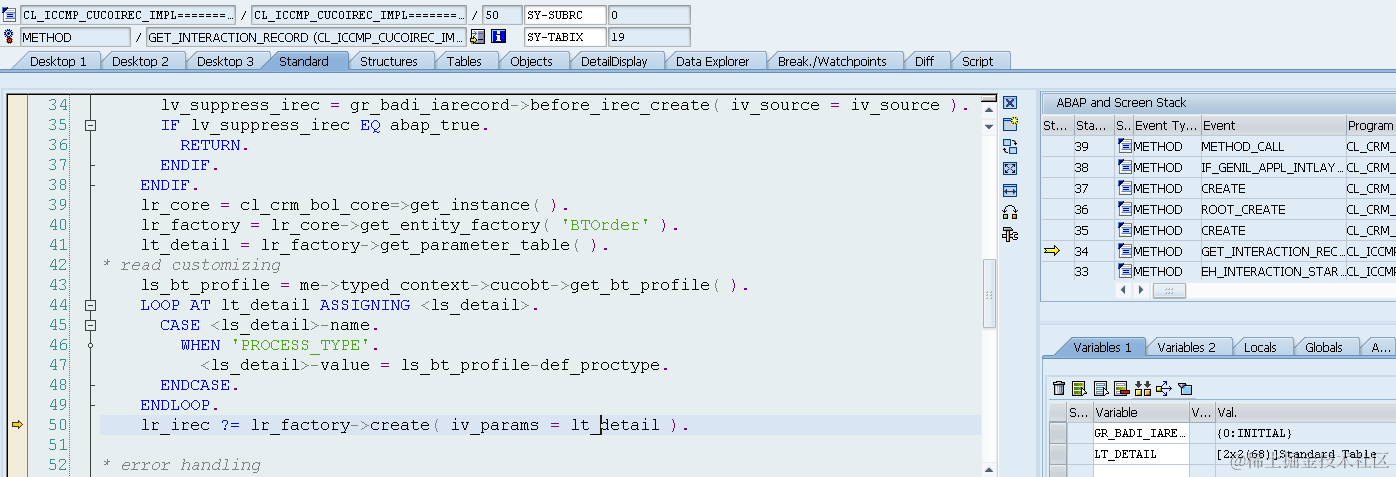
Task: Open the Objects tab
Action: click(531, 61)
